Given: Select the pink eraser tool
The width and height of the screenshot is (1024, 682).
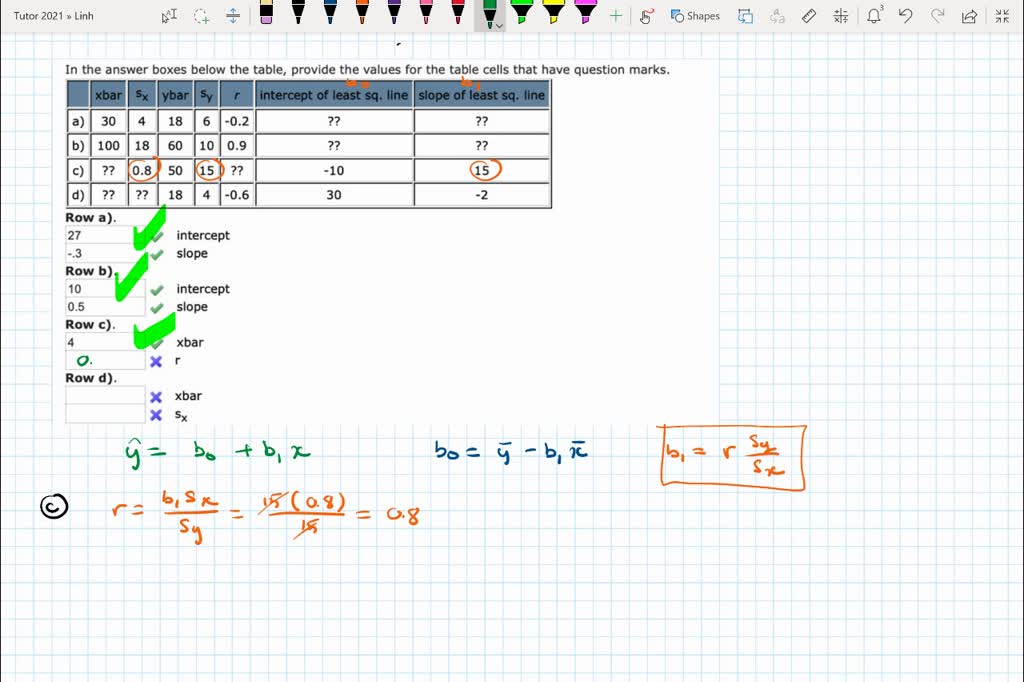Looking at the screenshot, I should tap(265, 16).
